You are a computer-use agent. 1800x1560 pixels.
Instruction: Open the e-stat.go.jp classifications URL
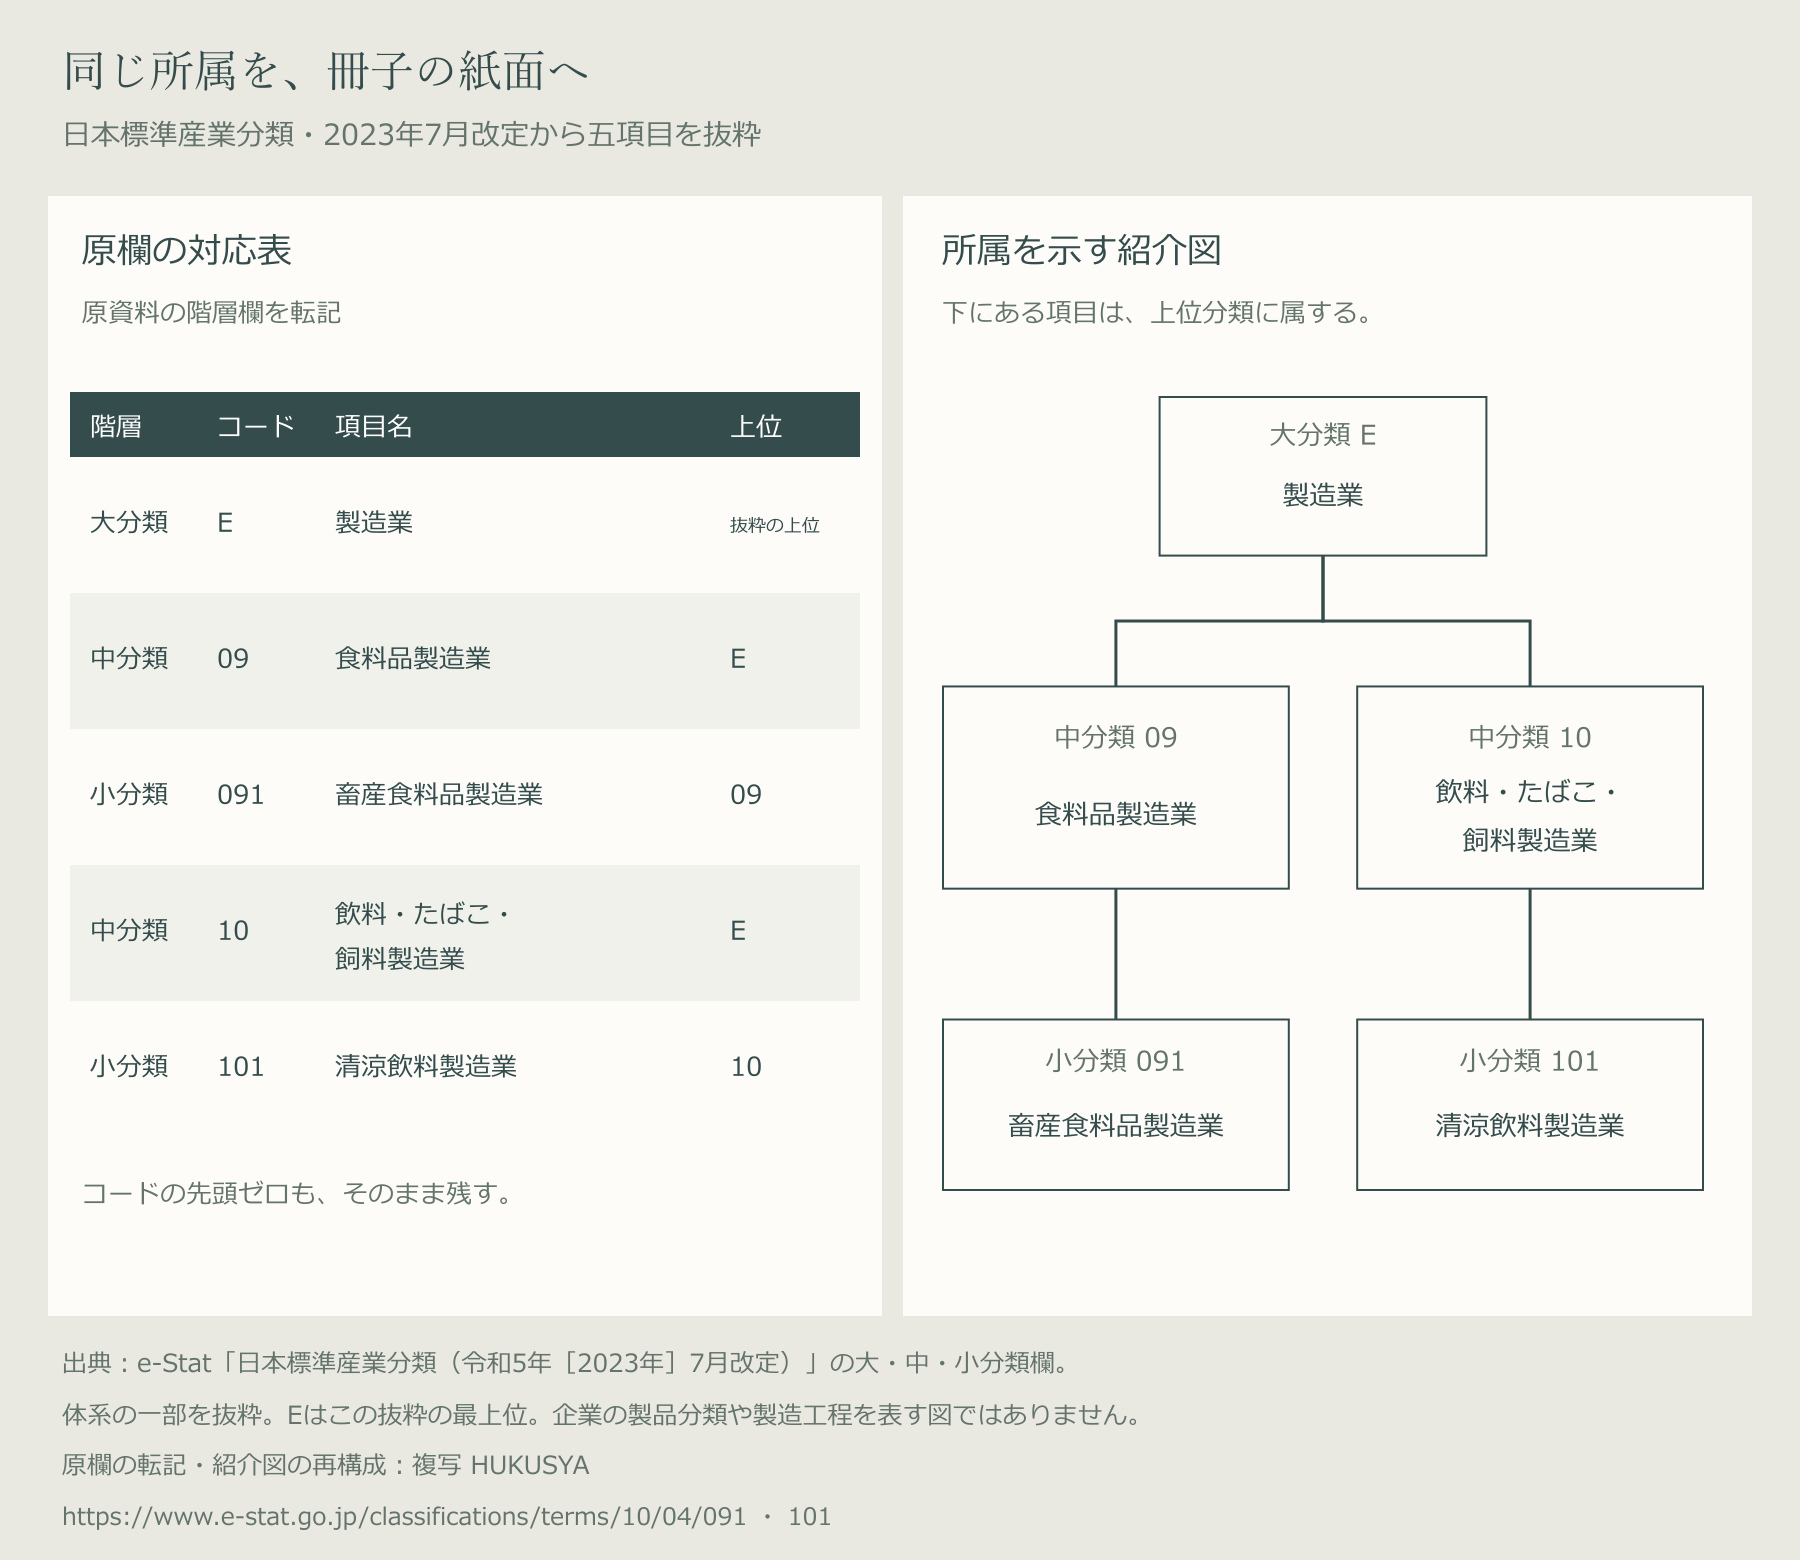tap(447, 1516)
